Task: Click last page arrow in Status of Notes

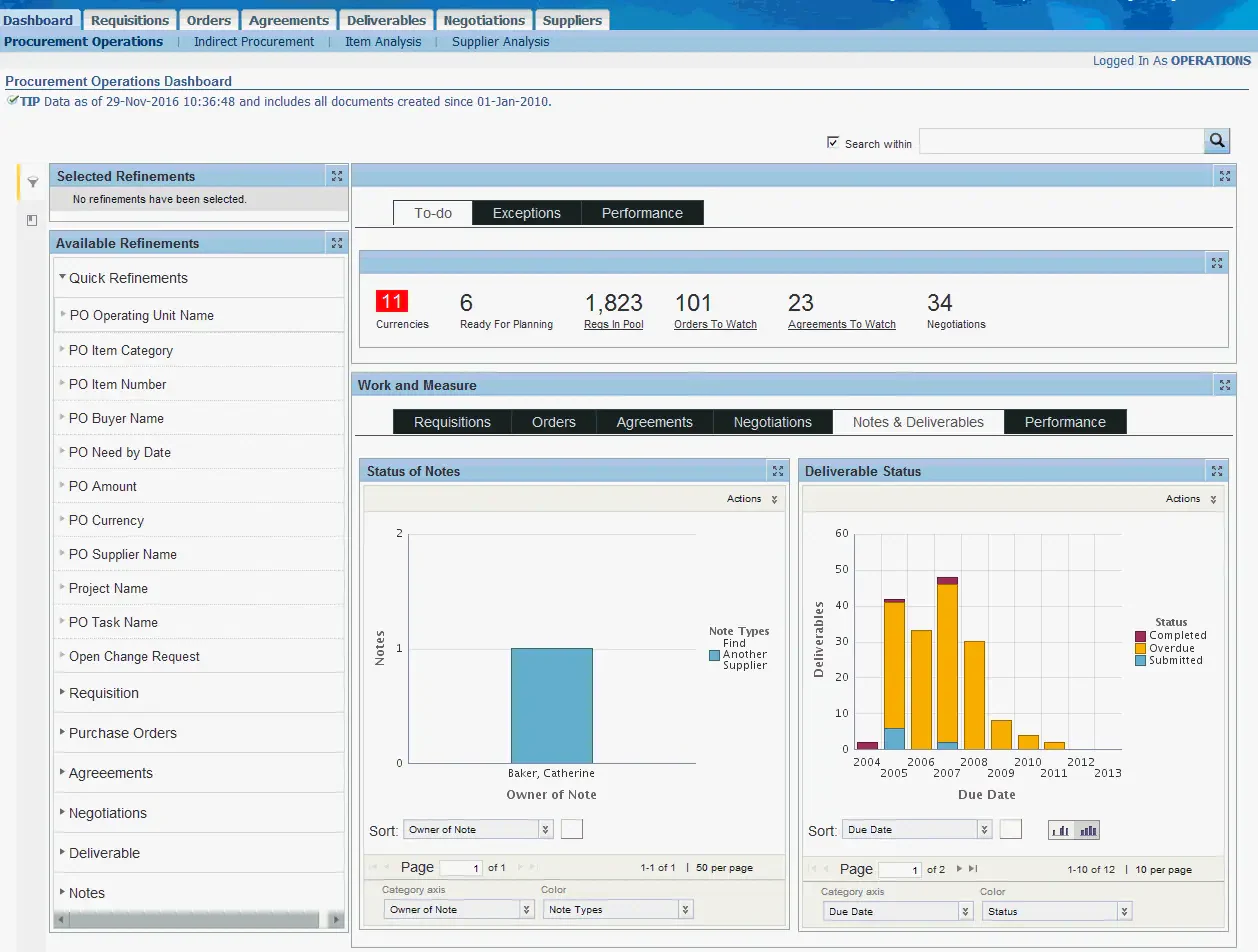Action: click(532, 867)
